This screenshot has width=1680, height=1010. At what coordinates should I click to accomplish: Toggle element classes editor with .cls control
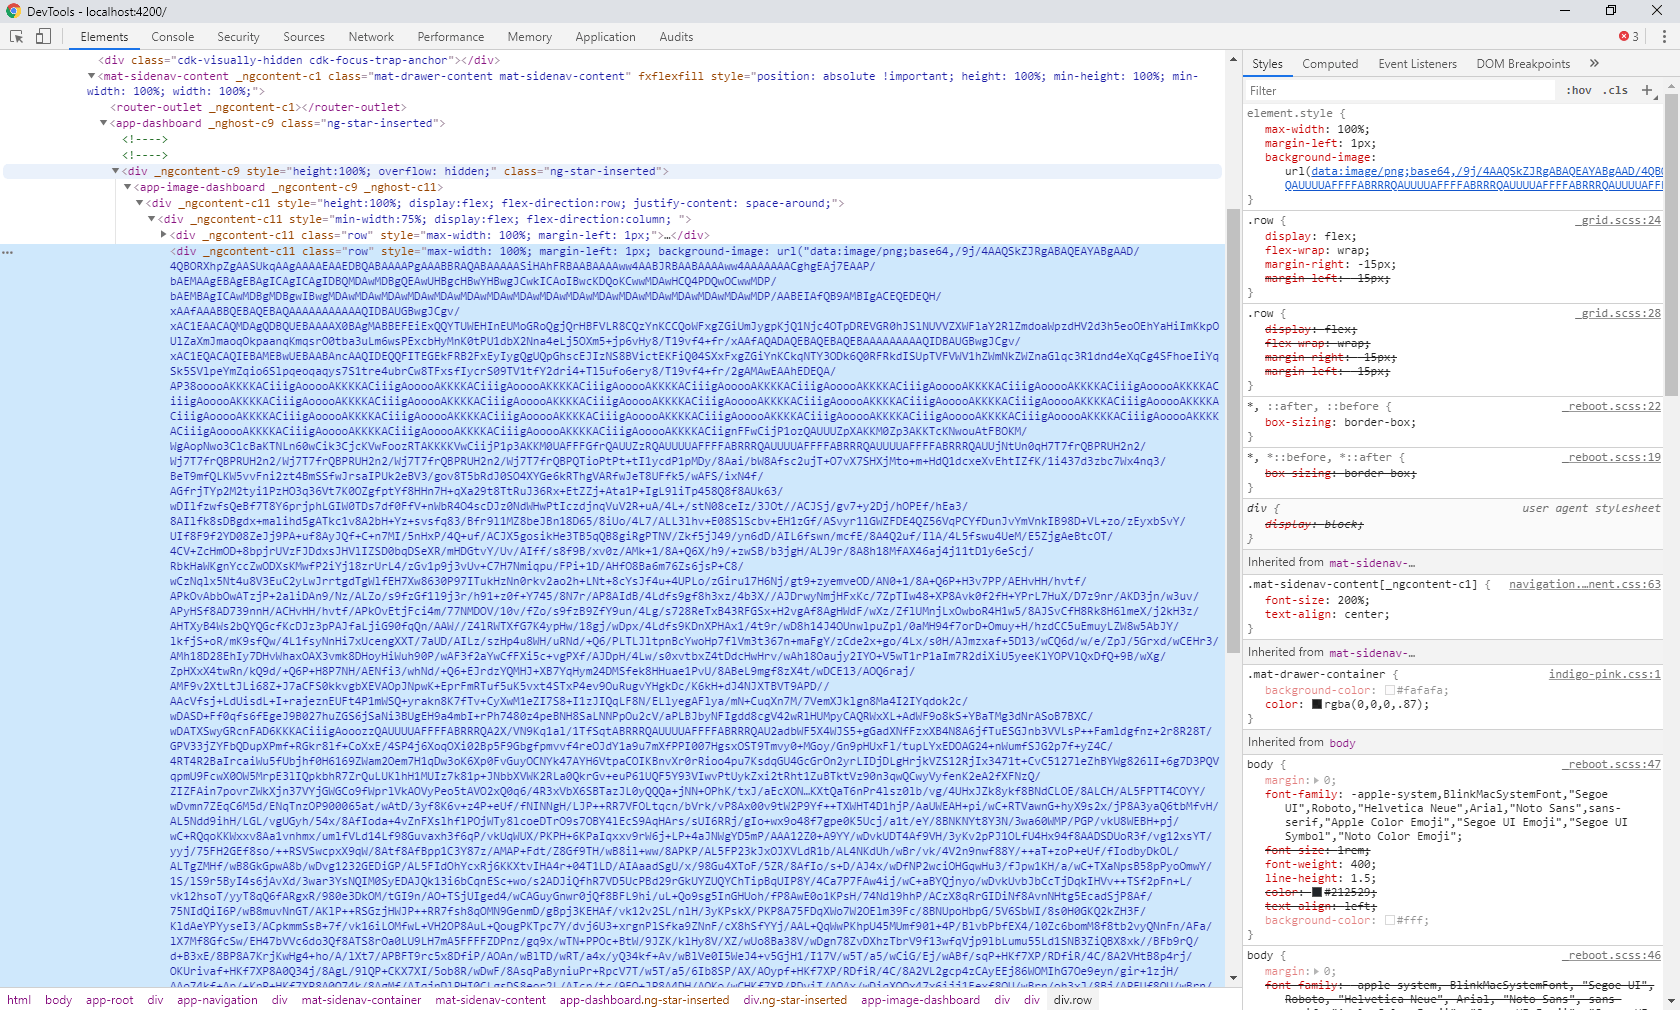pos(1614,90)
